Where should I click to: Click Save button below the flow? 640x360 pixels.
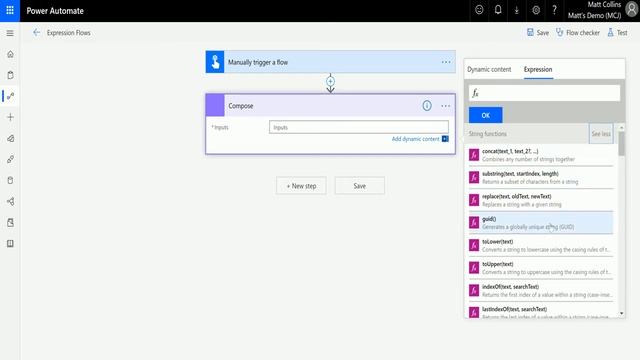click(360, 186)
